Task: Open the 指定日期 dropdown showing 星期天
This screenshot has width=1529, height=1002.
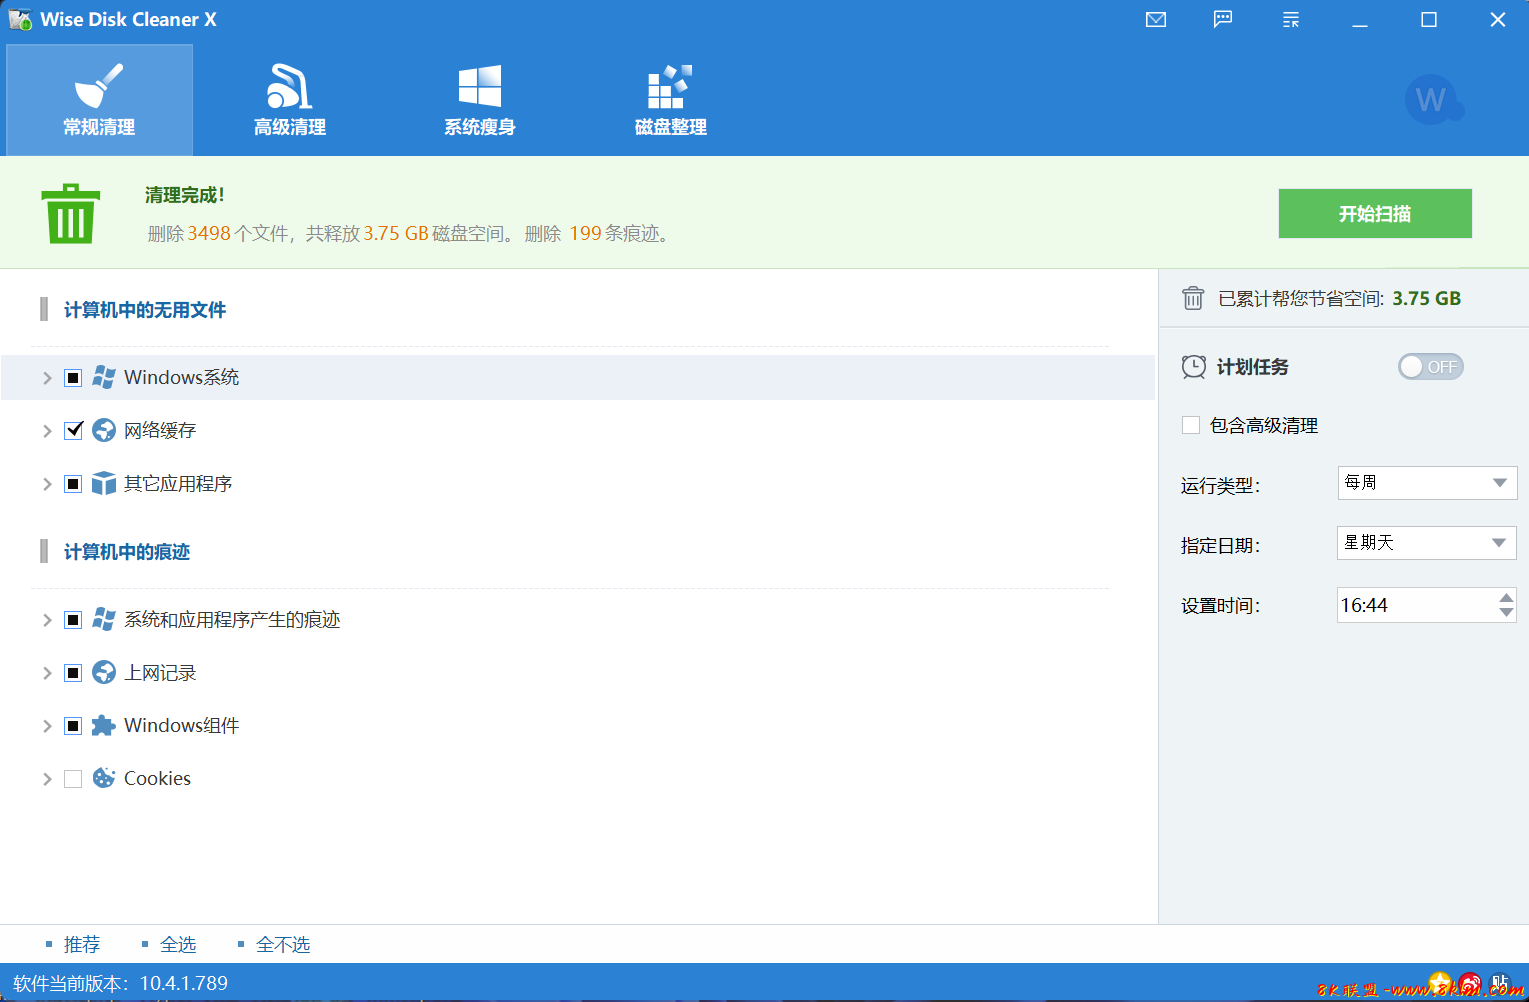Action: [x=1426, y=543]
